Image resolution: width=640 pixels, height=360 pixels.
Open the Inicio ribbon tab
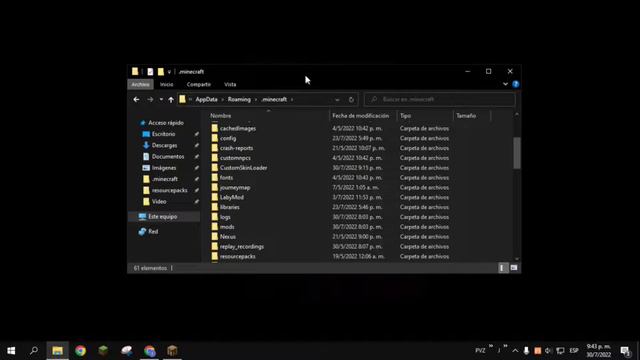pyautogui.click(x=167, y=84)
